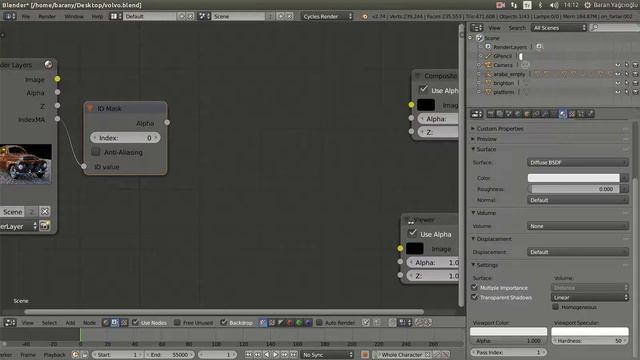Jump to the first frame button
This screenshot has width=640, height=360.
249,355
